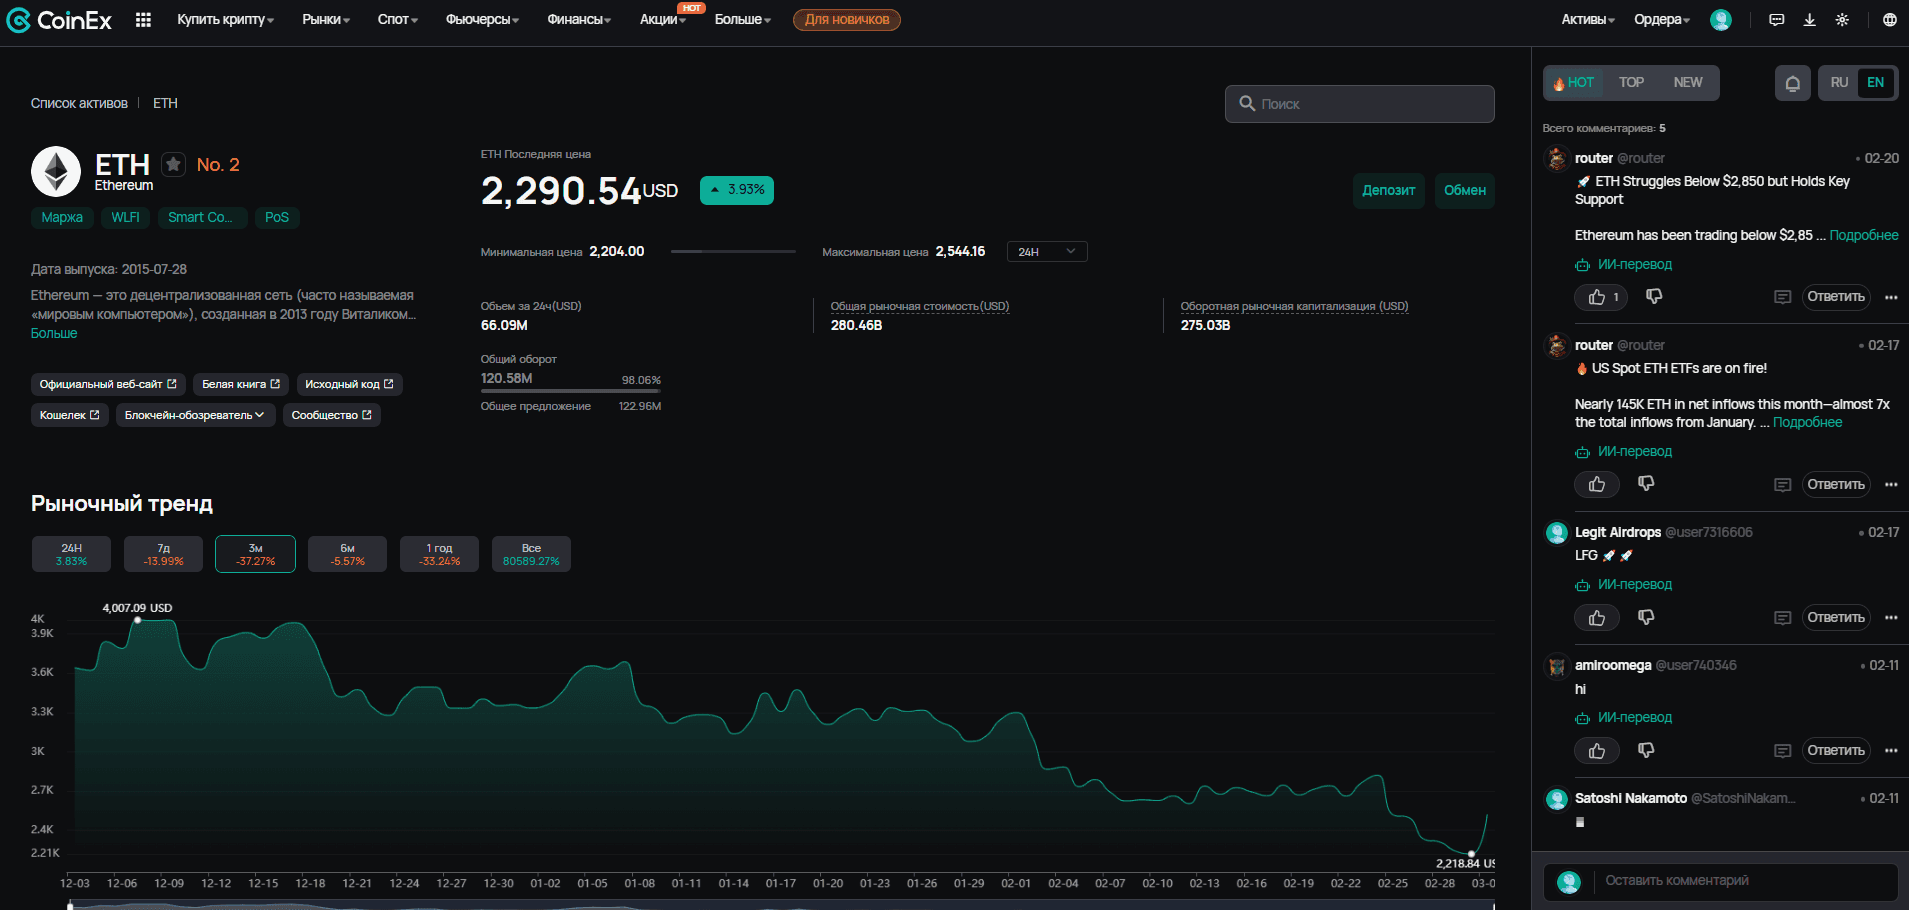
Task: Open the Исходный код link
Action: [349, 384]
